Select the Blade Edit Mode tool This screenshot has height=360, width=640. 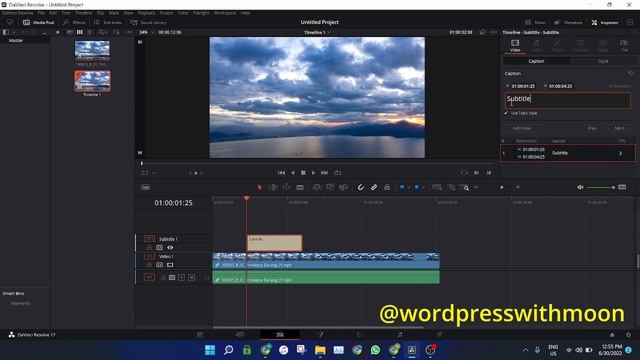click(300, 187)
